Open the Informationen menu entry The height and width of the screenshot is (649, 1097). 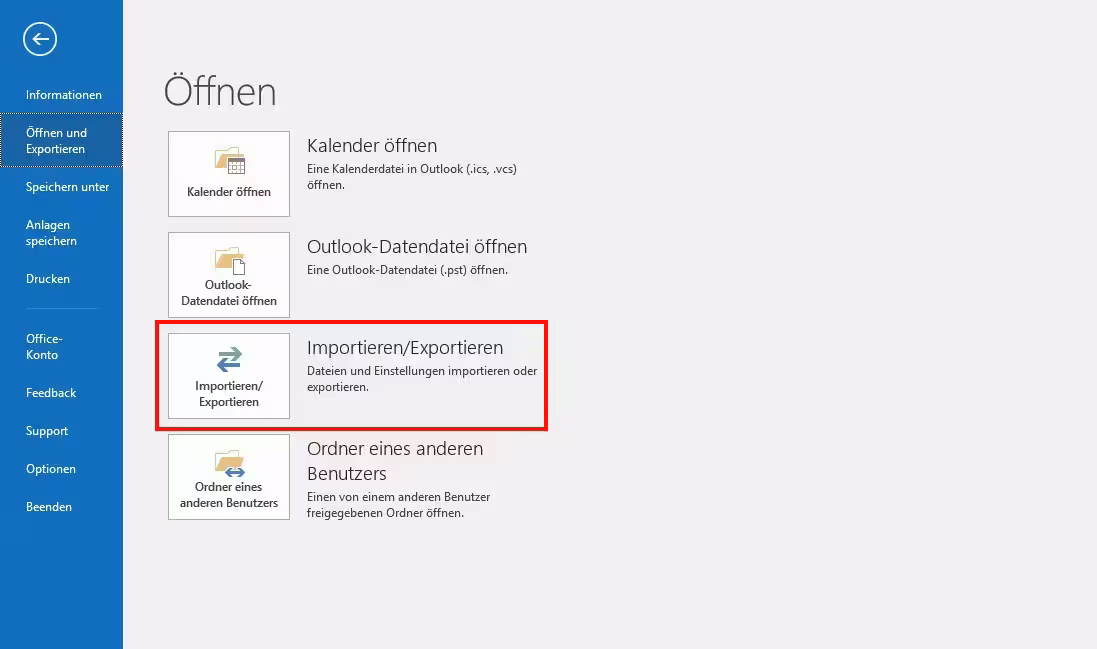(64, 95)
